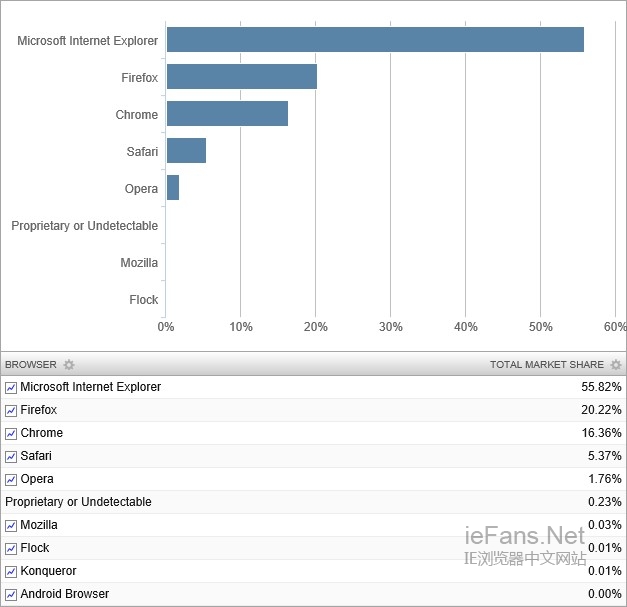Toggle trend icon for Konqueror row
The width and height of the screenshot is (627, 607).
(11, 571)
